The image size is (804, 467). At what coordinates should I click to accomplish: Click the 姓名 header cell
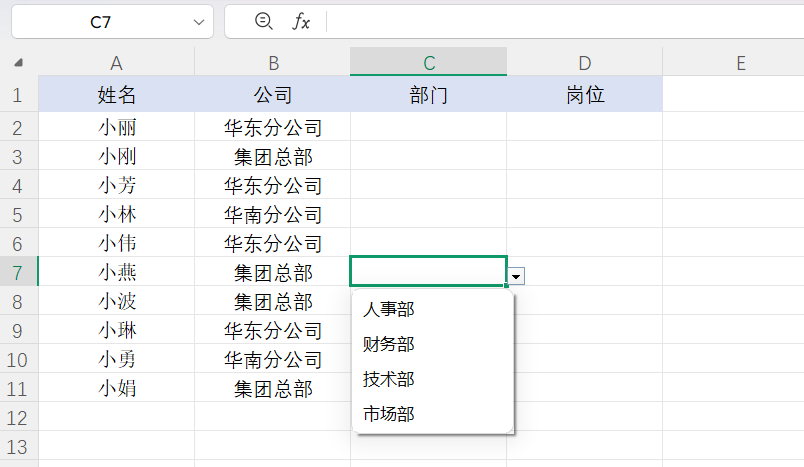(x=116, y=94)
